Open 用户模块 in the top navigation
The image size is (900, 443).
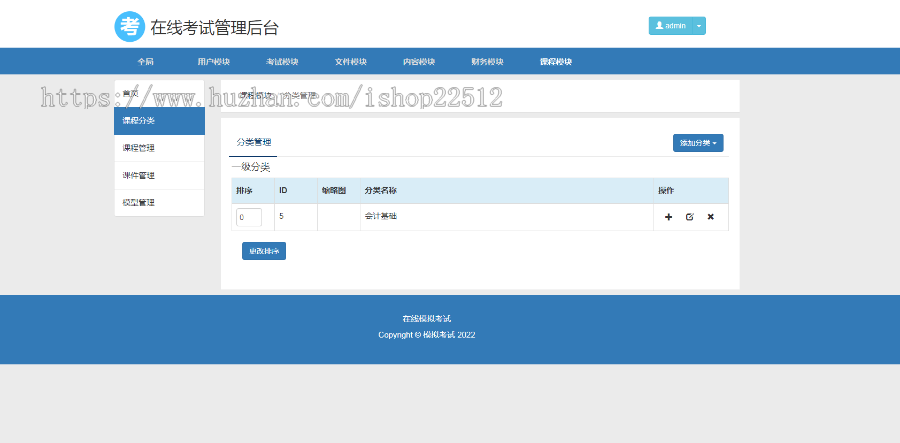pos(214,62)
